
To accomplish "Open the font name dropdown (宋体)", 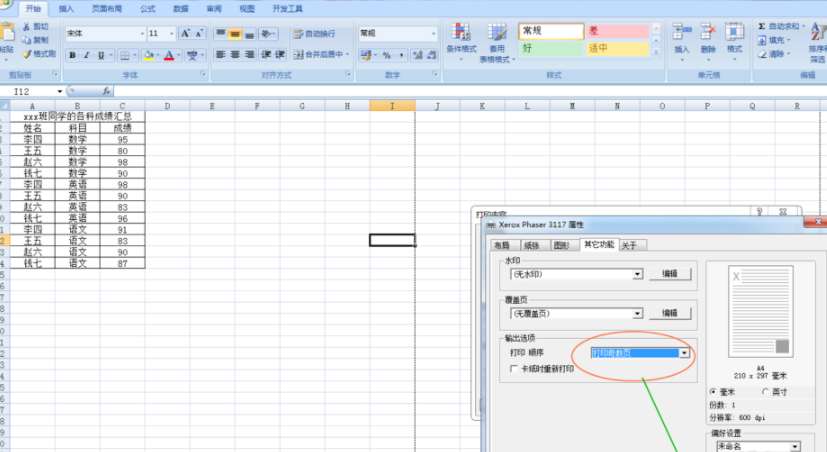I will (142, 34).
